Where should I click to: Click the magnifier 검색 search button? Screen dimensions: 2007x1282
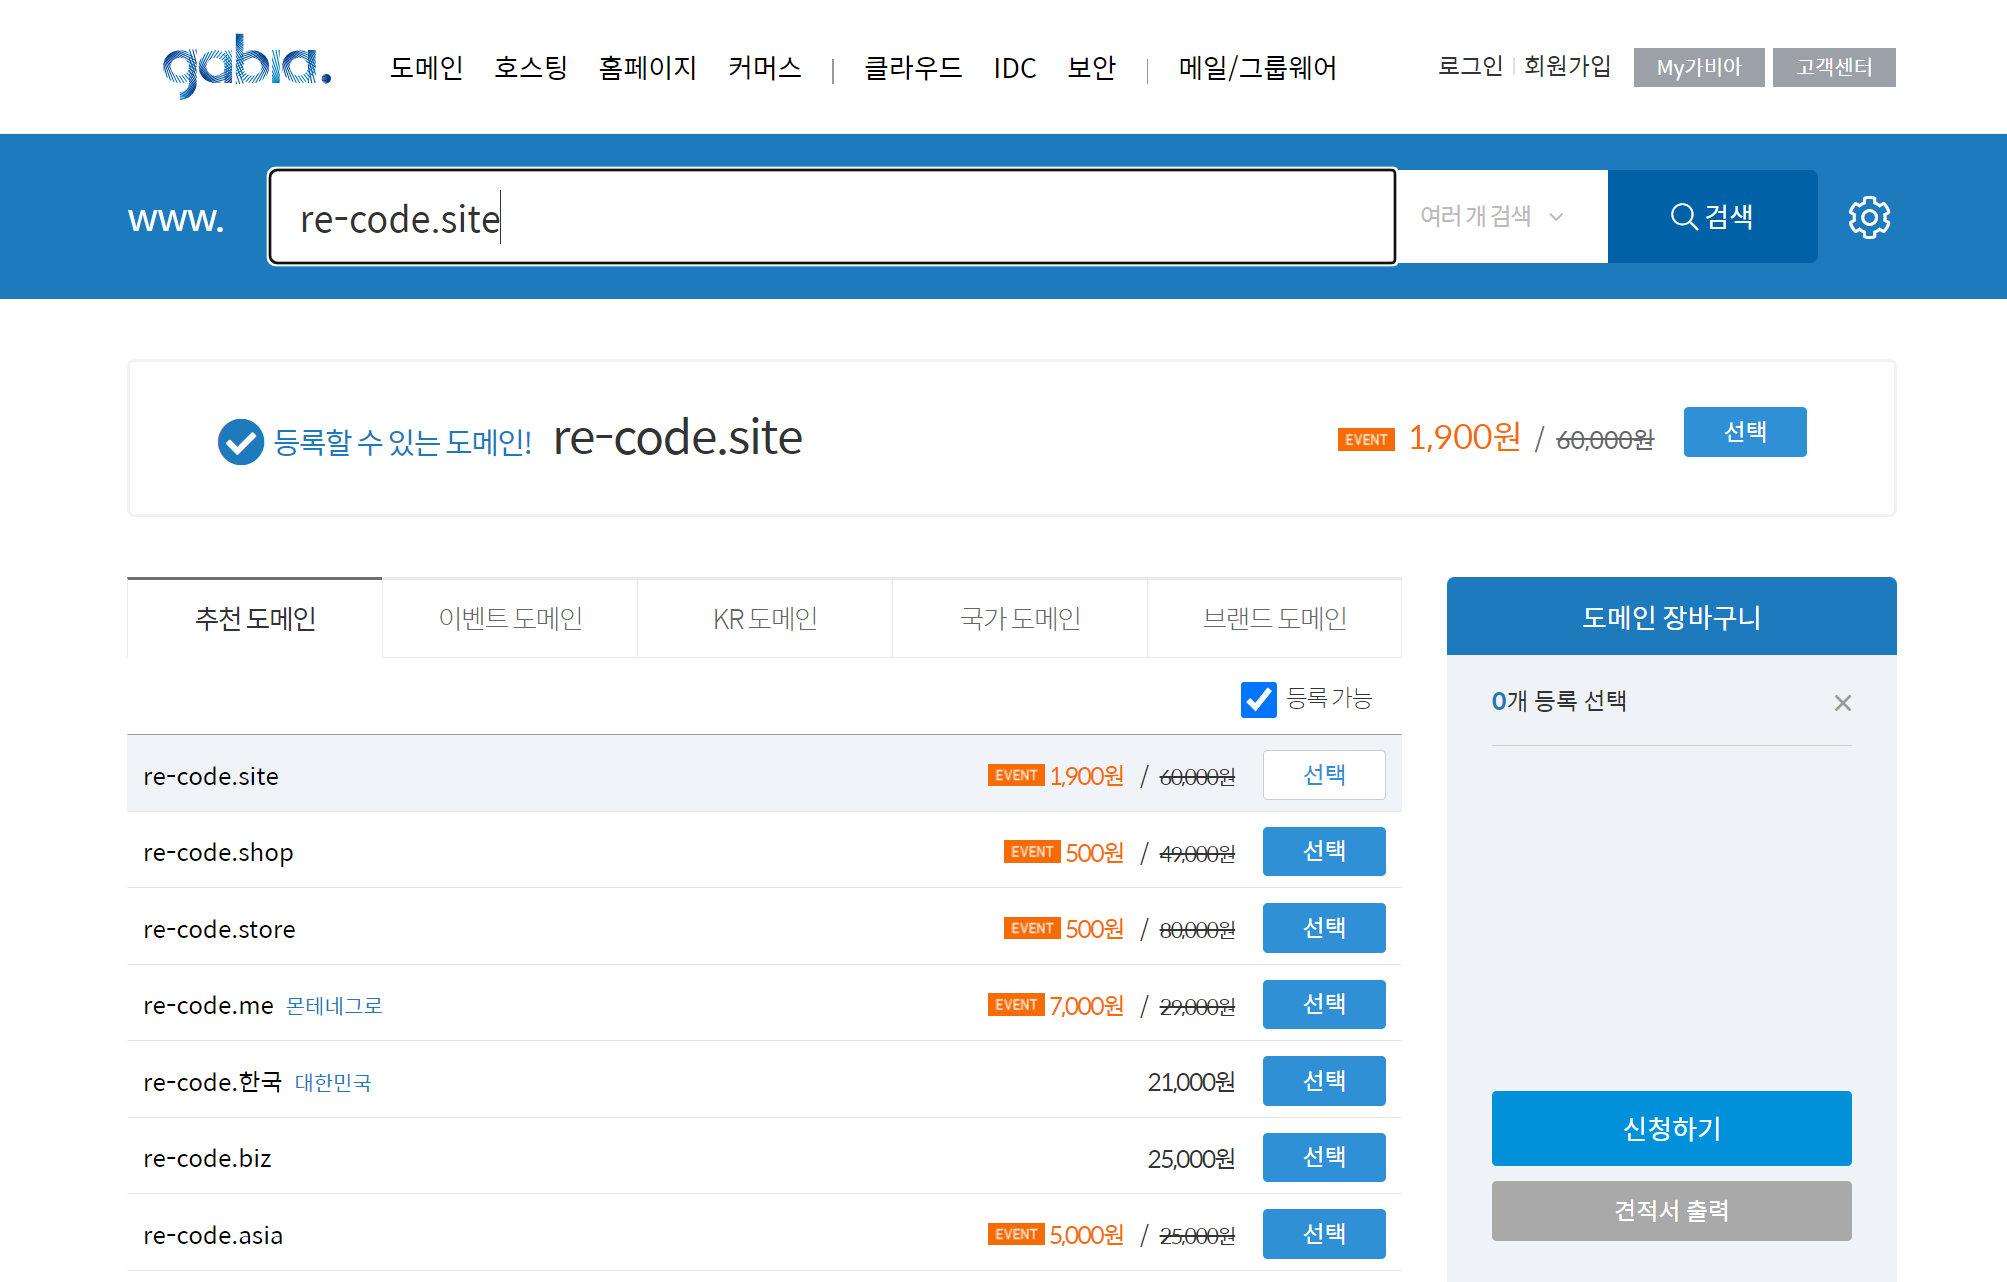1712,217
